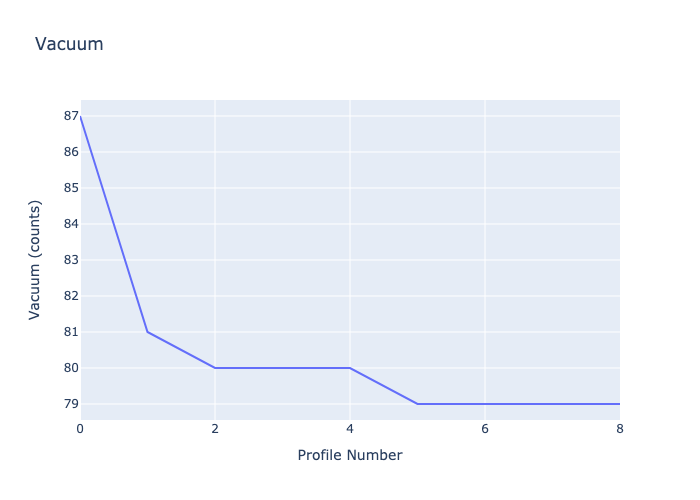The height and width of the screenshot is (500, 700).
Task: Click the y-axis tick label 85
Action: pyautogui.click(x=71, y=188)
